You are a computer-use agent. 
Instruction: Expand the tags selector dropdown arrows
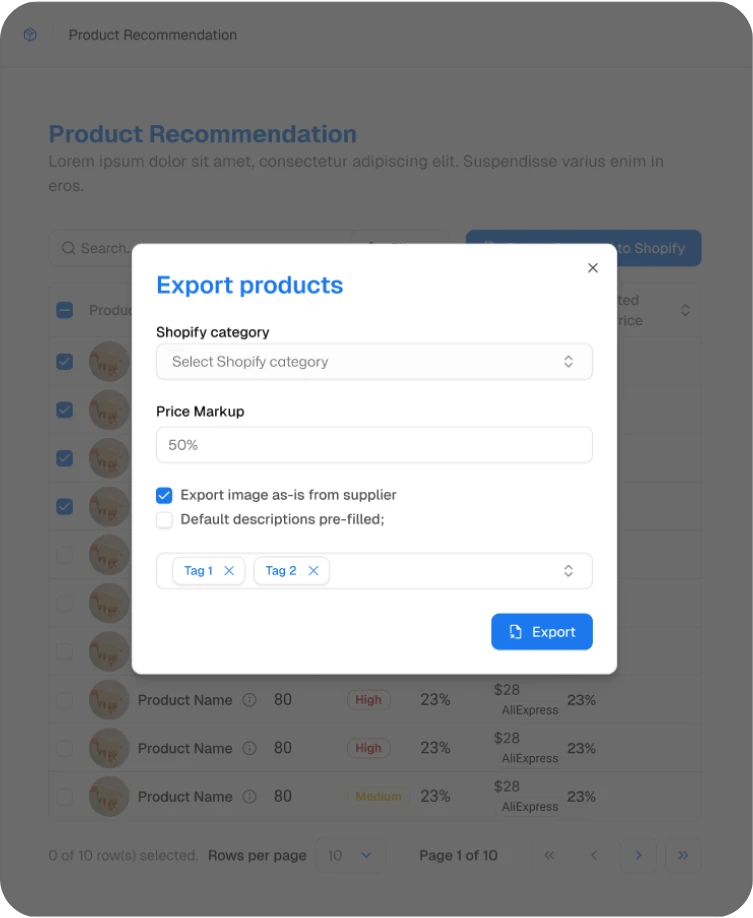pyautogui.click(x=568, y=571)
